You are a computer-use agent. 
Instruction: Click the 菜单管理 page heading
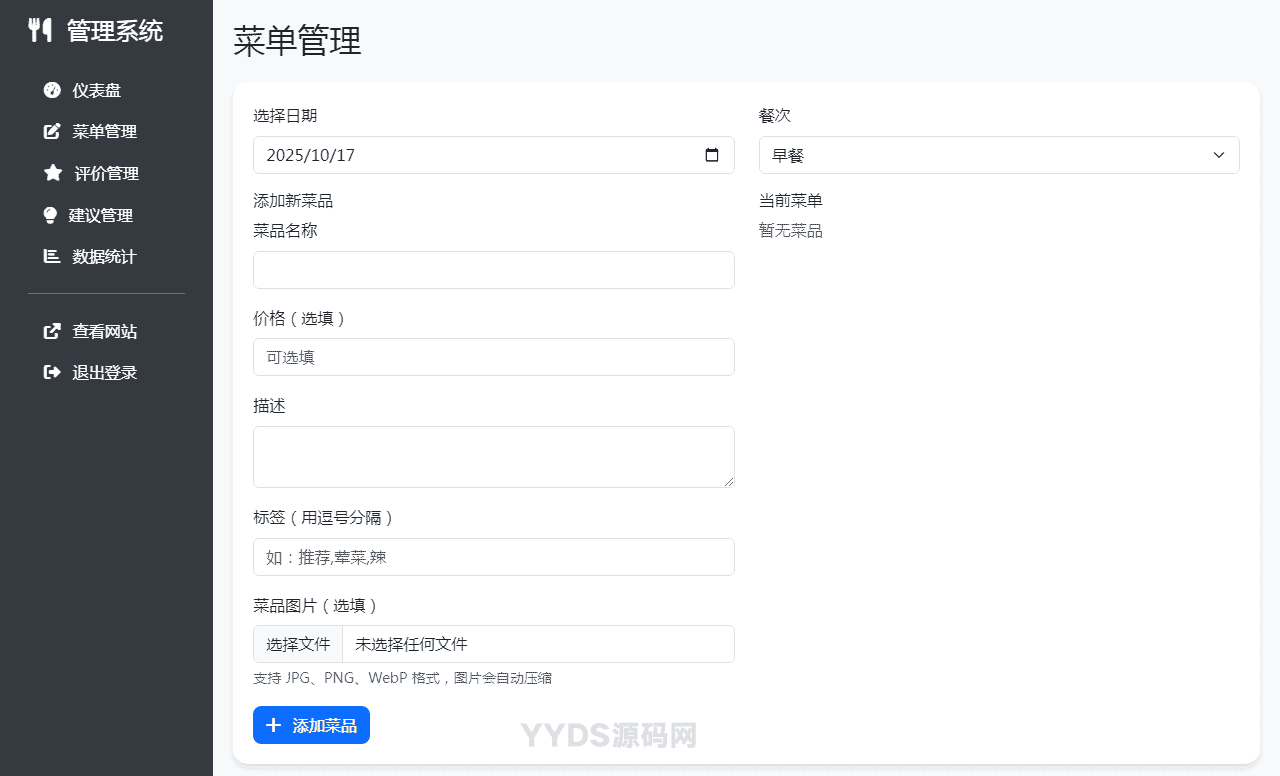(297, 41)
